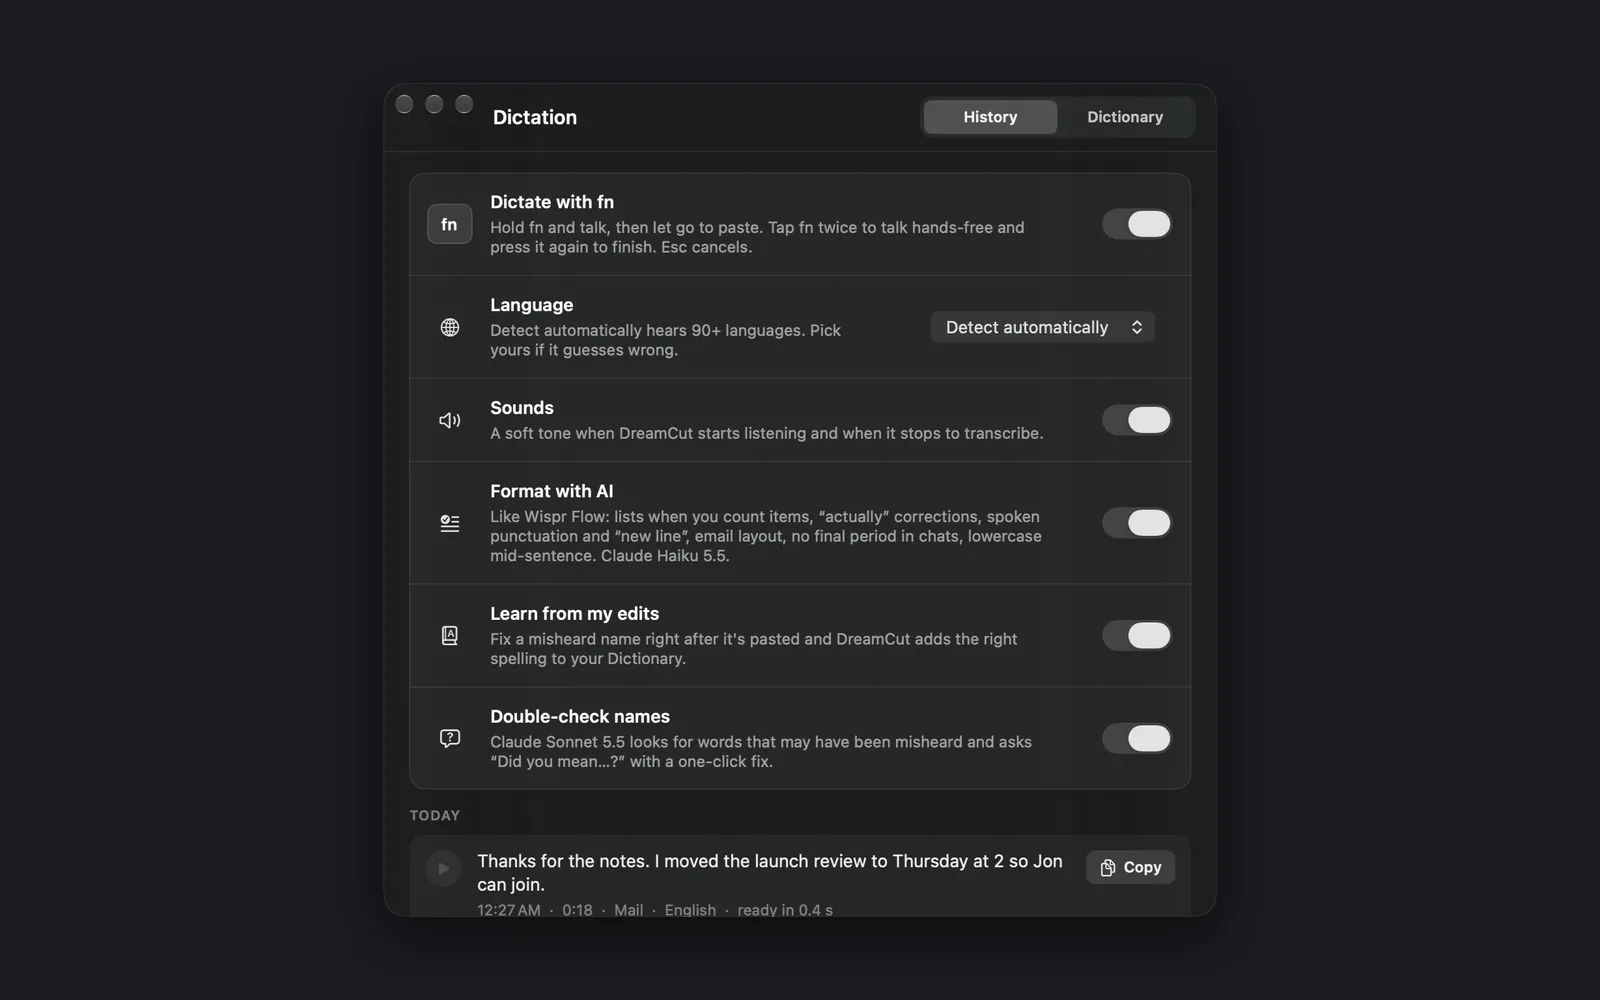
Task: Click the Claude Sonnet 5.5 description text
Action: (761, 752)
